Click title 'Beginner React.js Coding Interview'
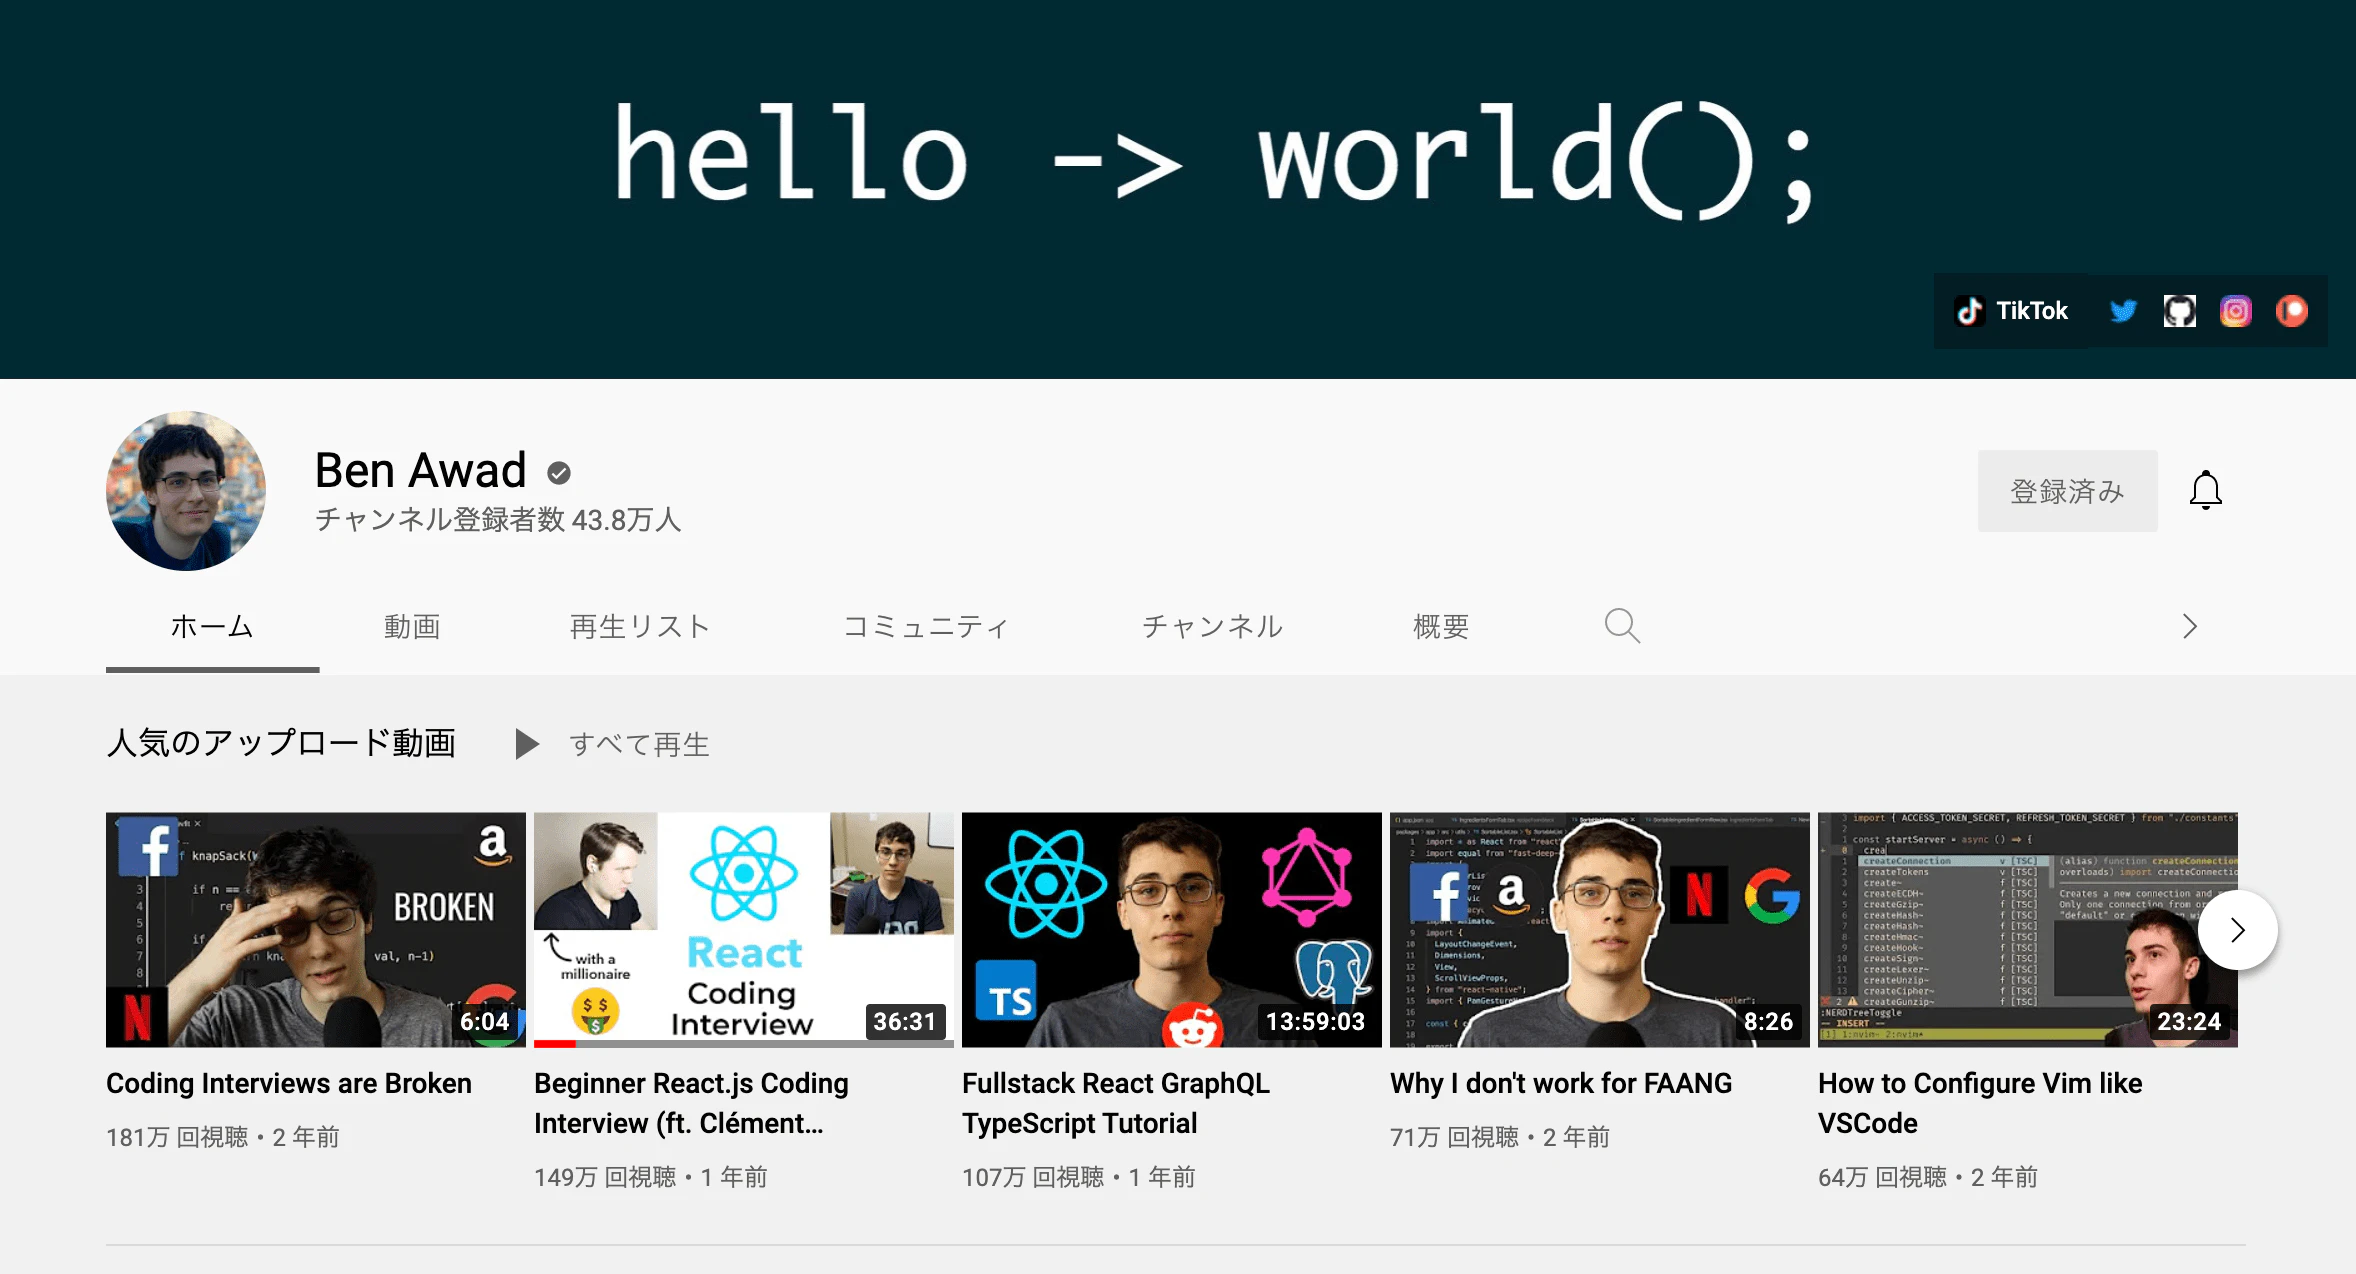Screen dimensions: 2356x1274 tap(692, 1103)
